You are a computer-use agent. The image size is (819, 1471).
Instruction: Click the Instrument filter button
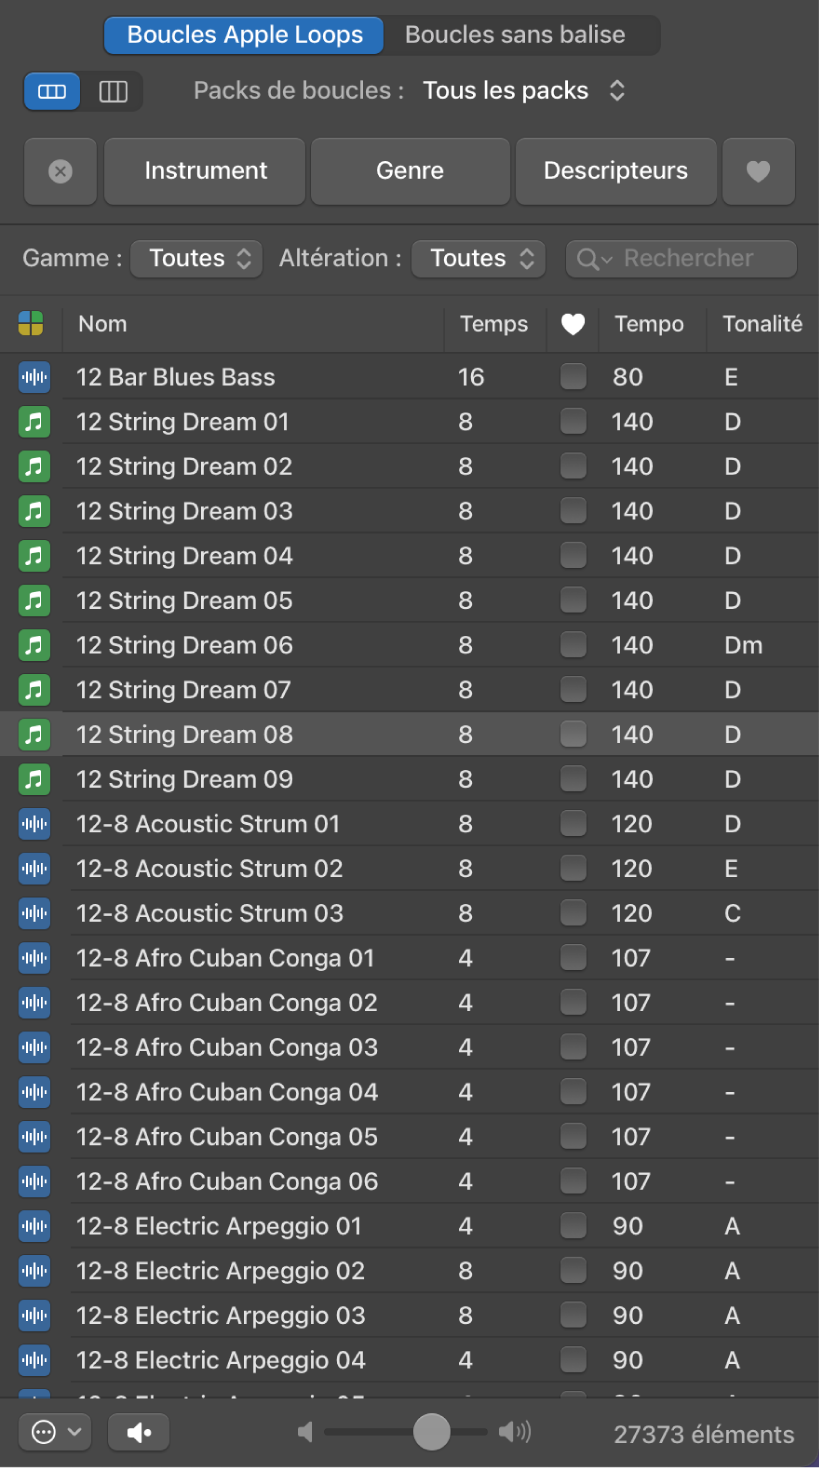click(x=205, y=171)
